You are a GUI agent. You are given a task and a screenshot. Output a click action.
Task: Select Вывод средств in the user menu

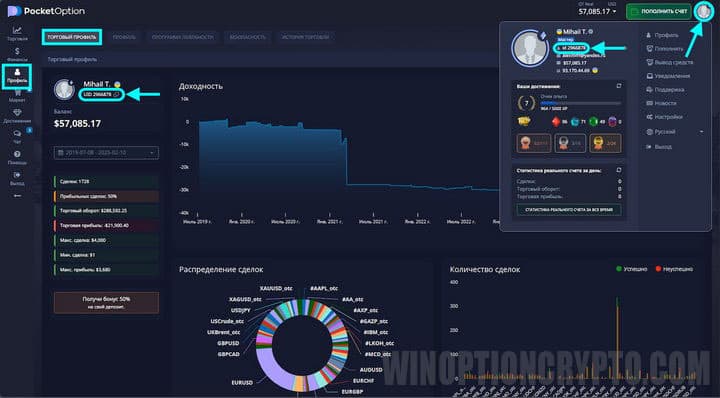coord(669,62)
